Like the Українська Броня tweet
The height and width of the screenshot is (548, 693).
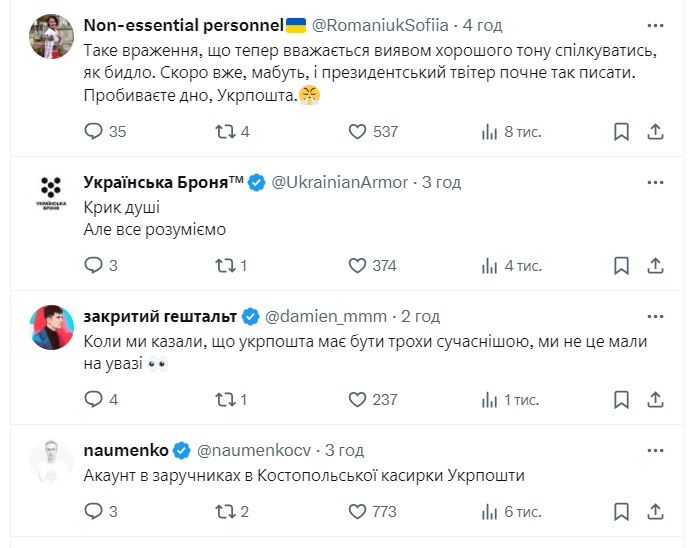pyautogui.click(x=358, y=265)
